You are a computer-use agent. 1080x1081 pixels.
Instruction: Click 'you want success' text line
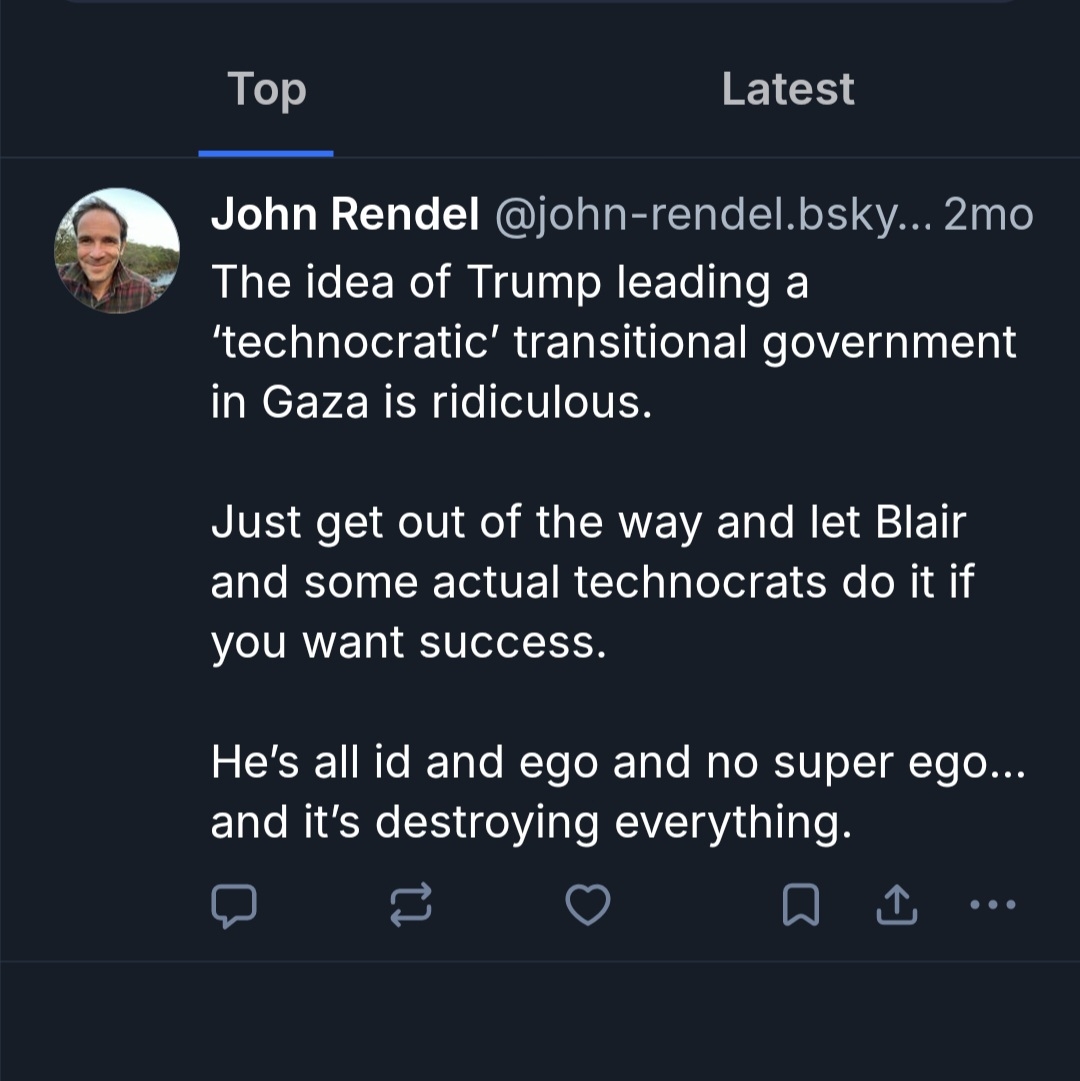(408, 642)
